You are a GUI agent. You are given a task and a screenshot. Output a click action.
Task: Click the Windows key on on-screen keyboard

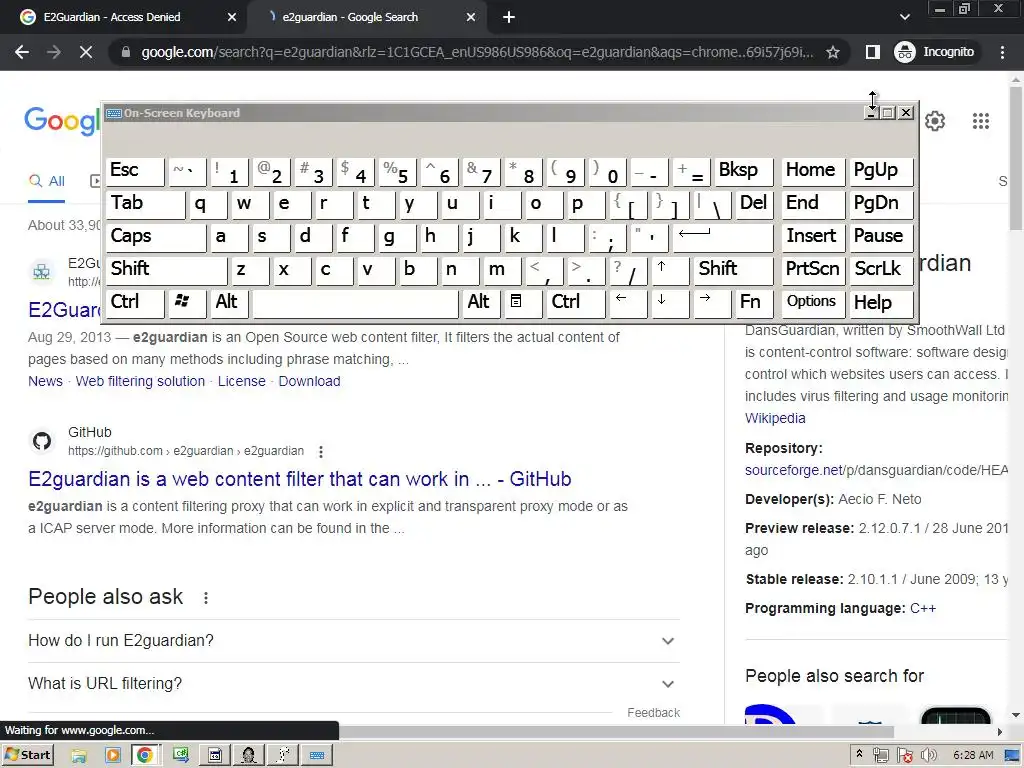[x=187, y=302]
